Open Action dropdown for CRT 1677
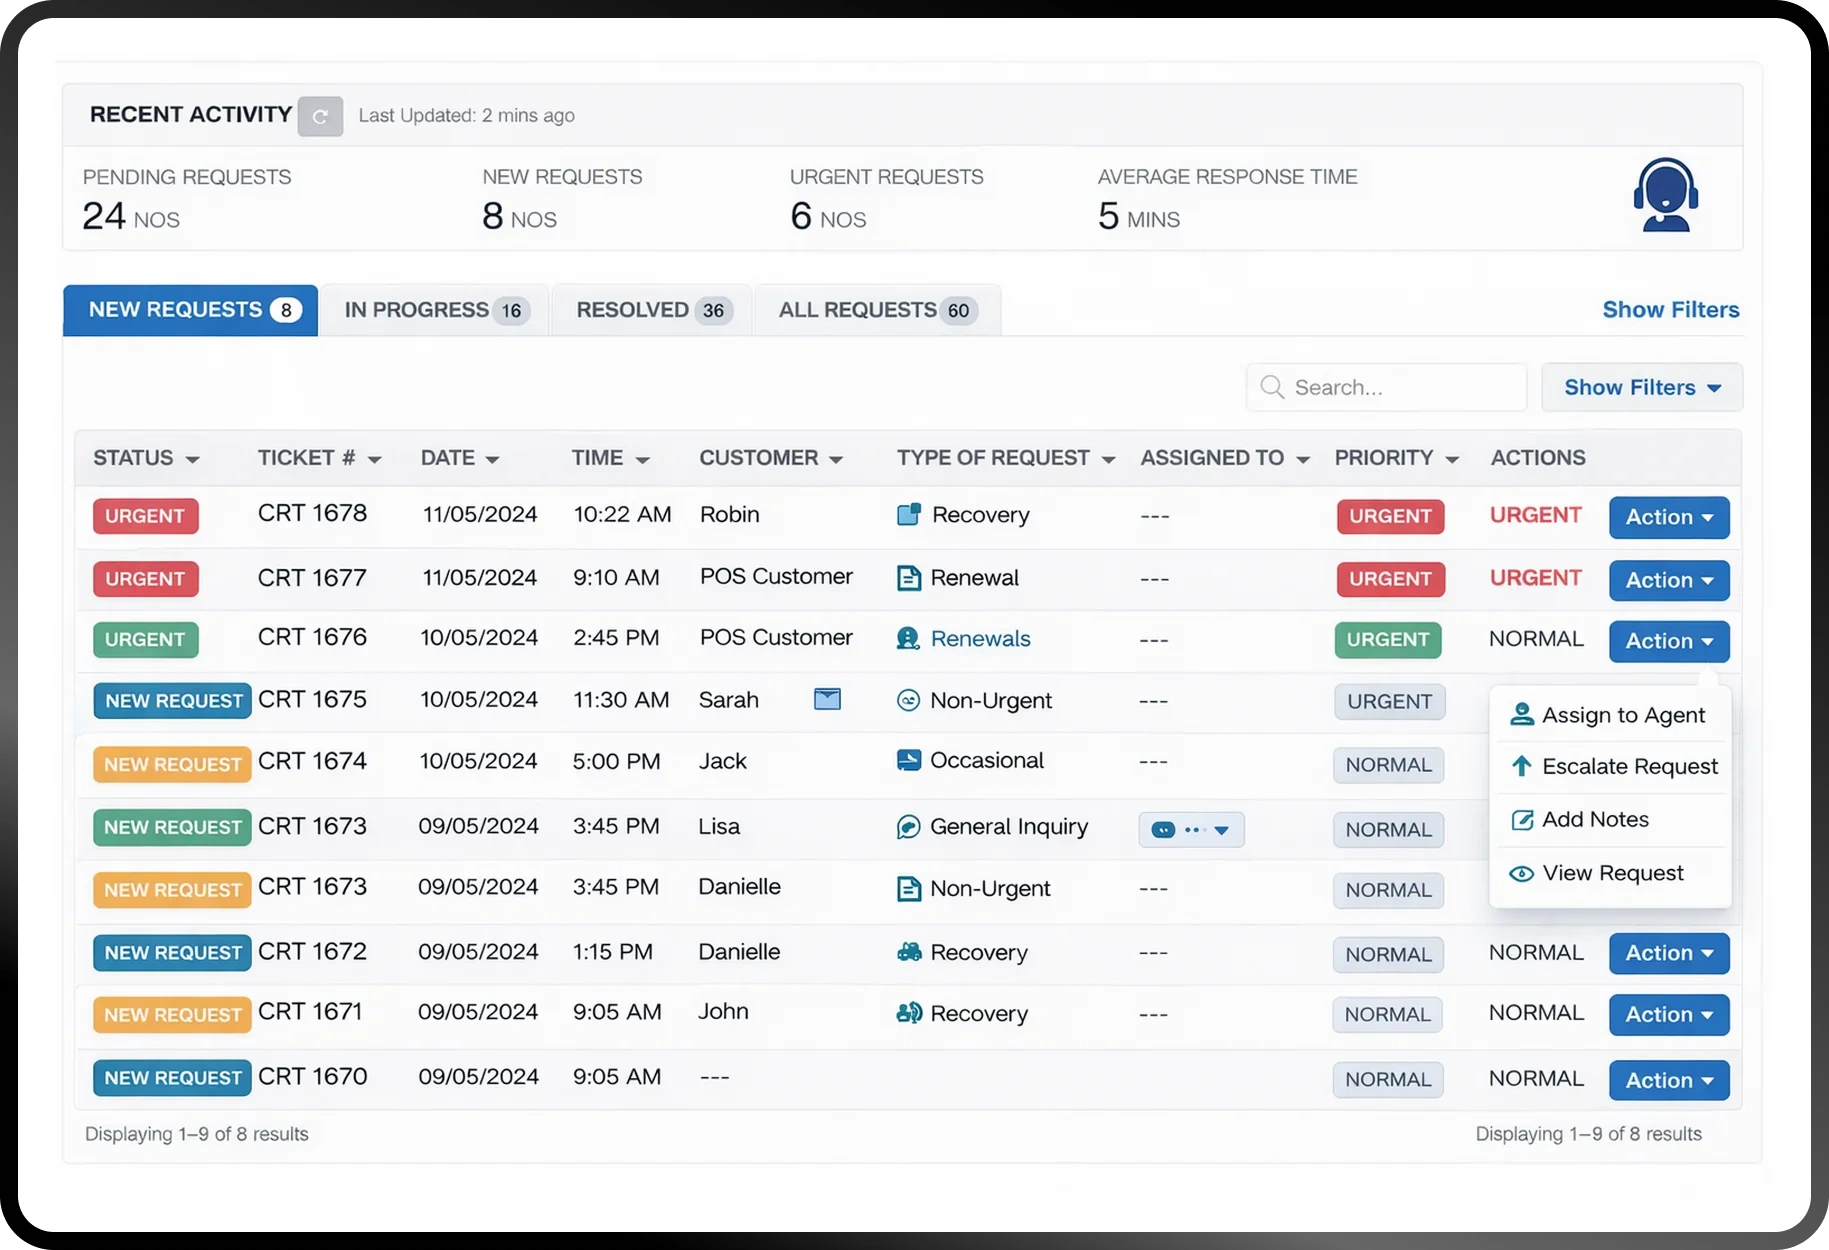This screenshot has height=1250, width=1829. pyautogui.click(x=1669, y=580)
